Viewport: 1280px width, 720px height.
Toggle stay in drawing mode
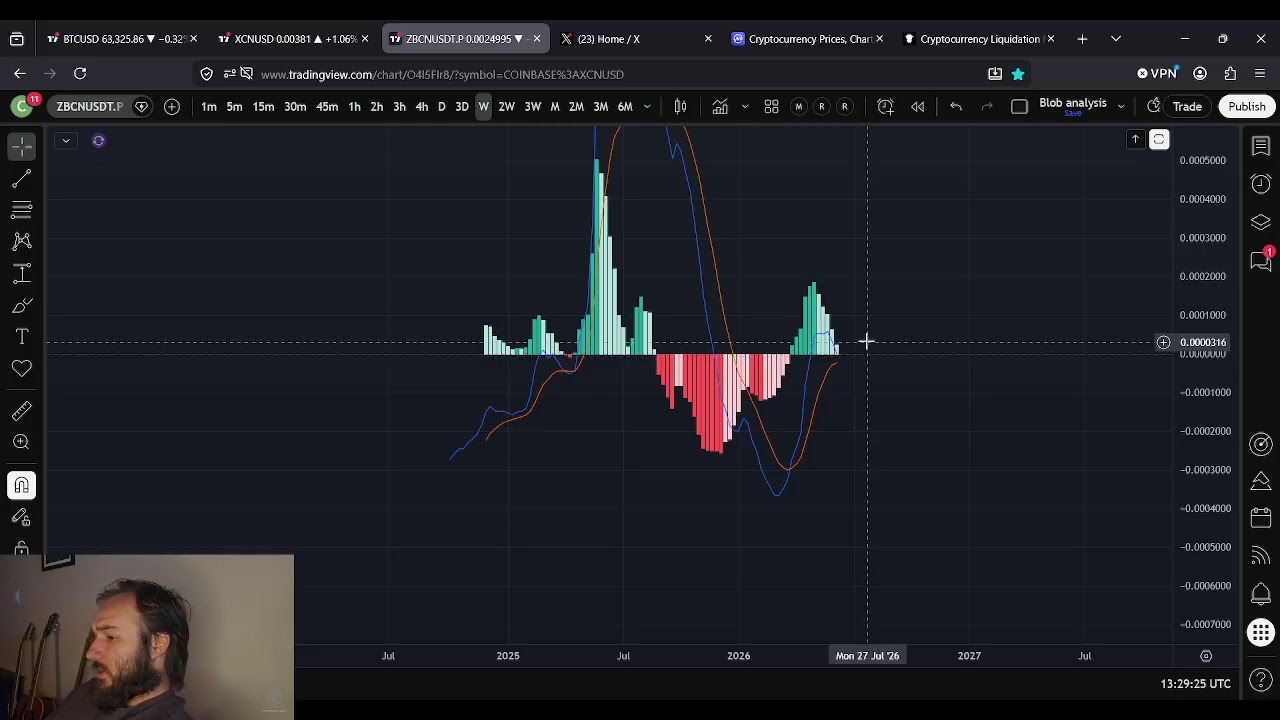click(x=21, y=517)
